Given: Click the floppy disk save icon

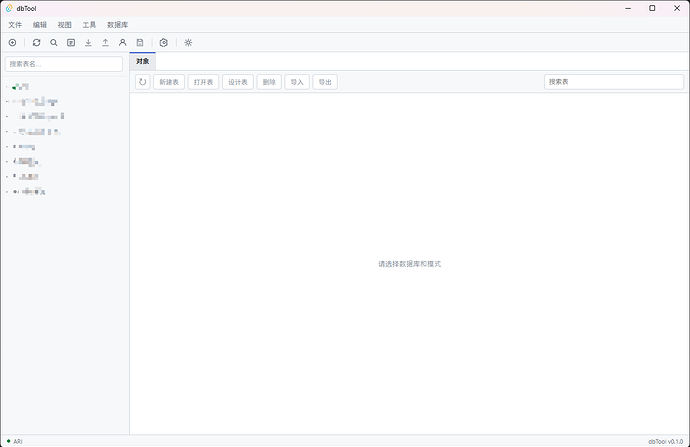Looking at the screenshot, I should pos(140,43).
